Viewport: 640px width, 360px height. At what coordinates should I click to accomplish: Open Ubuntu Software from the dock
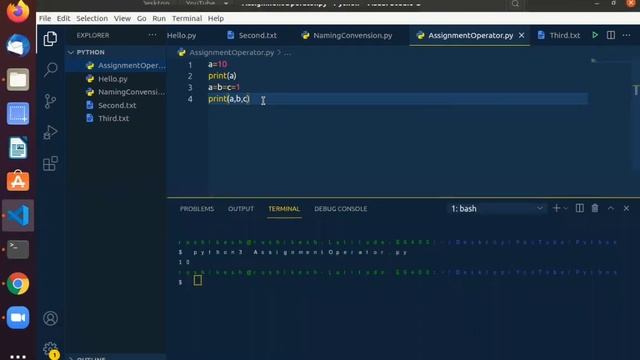18,181
